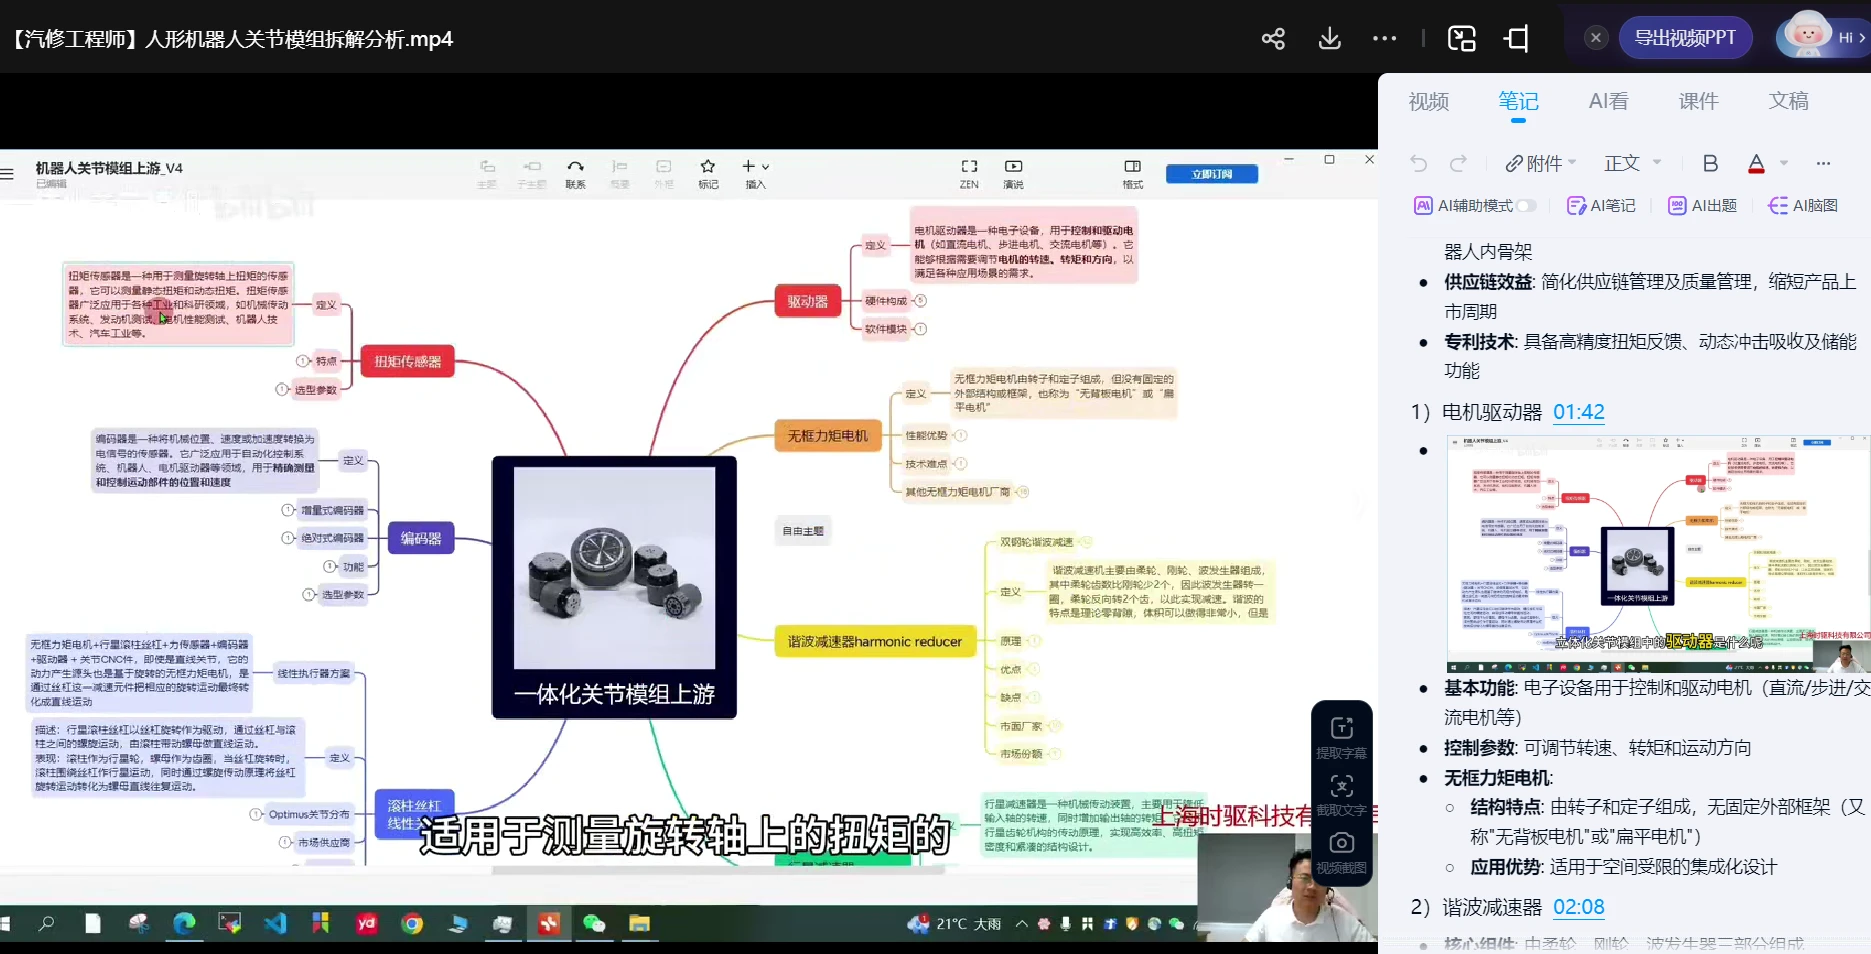The image size is (1871, 954).
Task: Open AI脑图 mind map generator
Action: point(1803,204)
